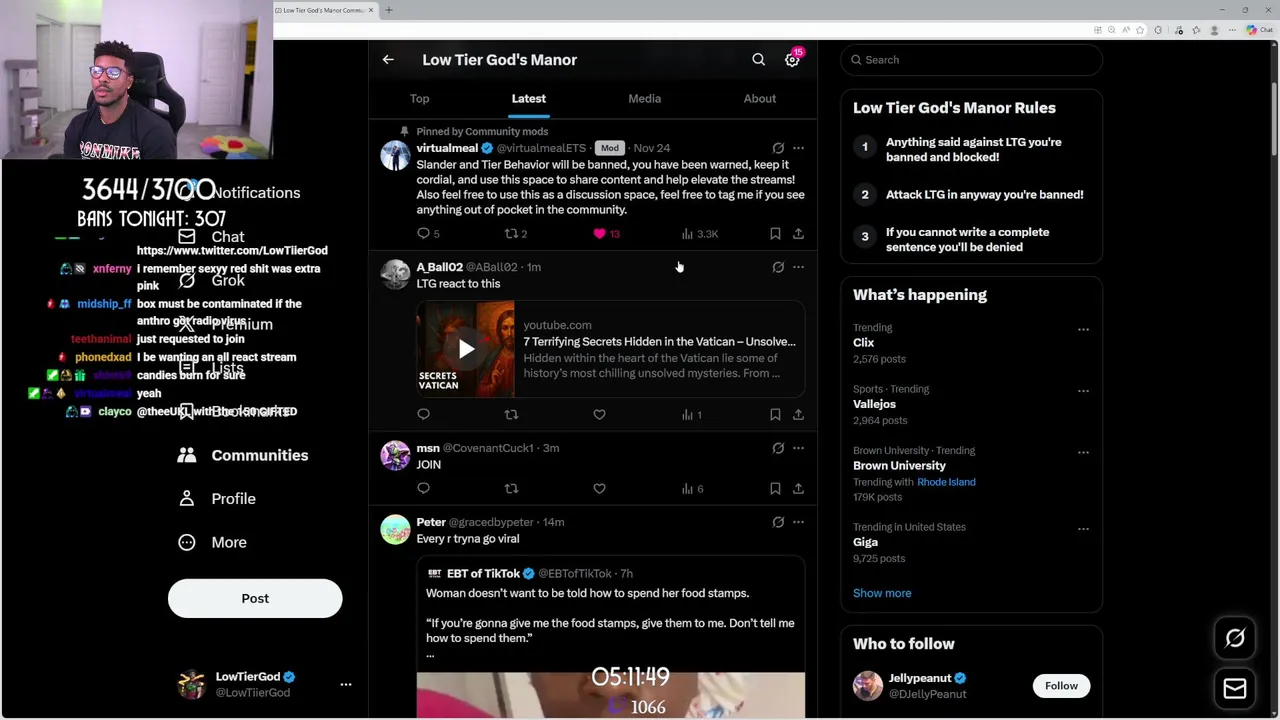Like msn's JOIN post
The height and width of the screenshot is (720, 1280).
coord(599,489)
